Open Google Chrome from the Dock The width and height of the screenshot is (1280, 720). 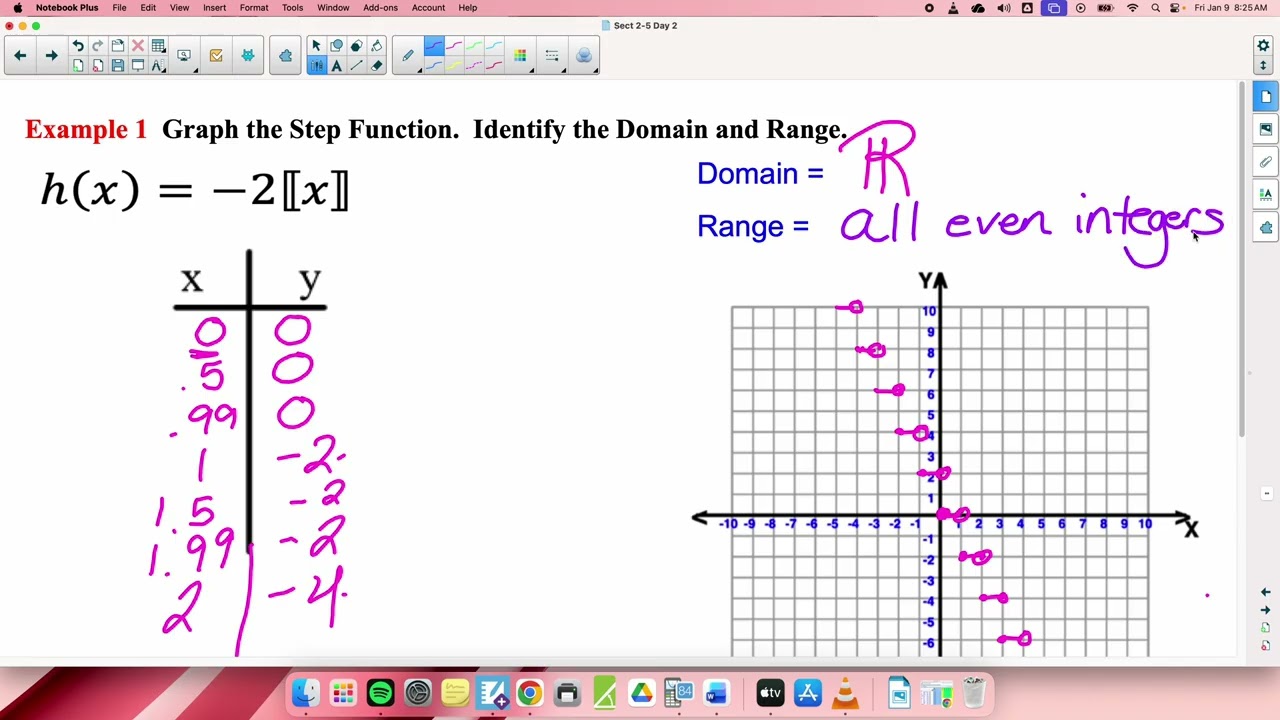tap(529, 693)
